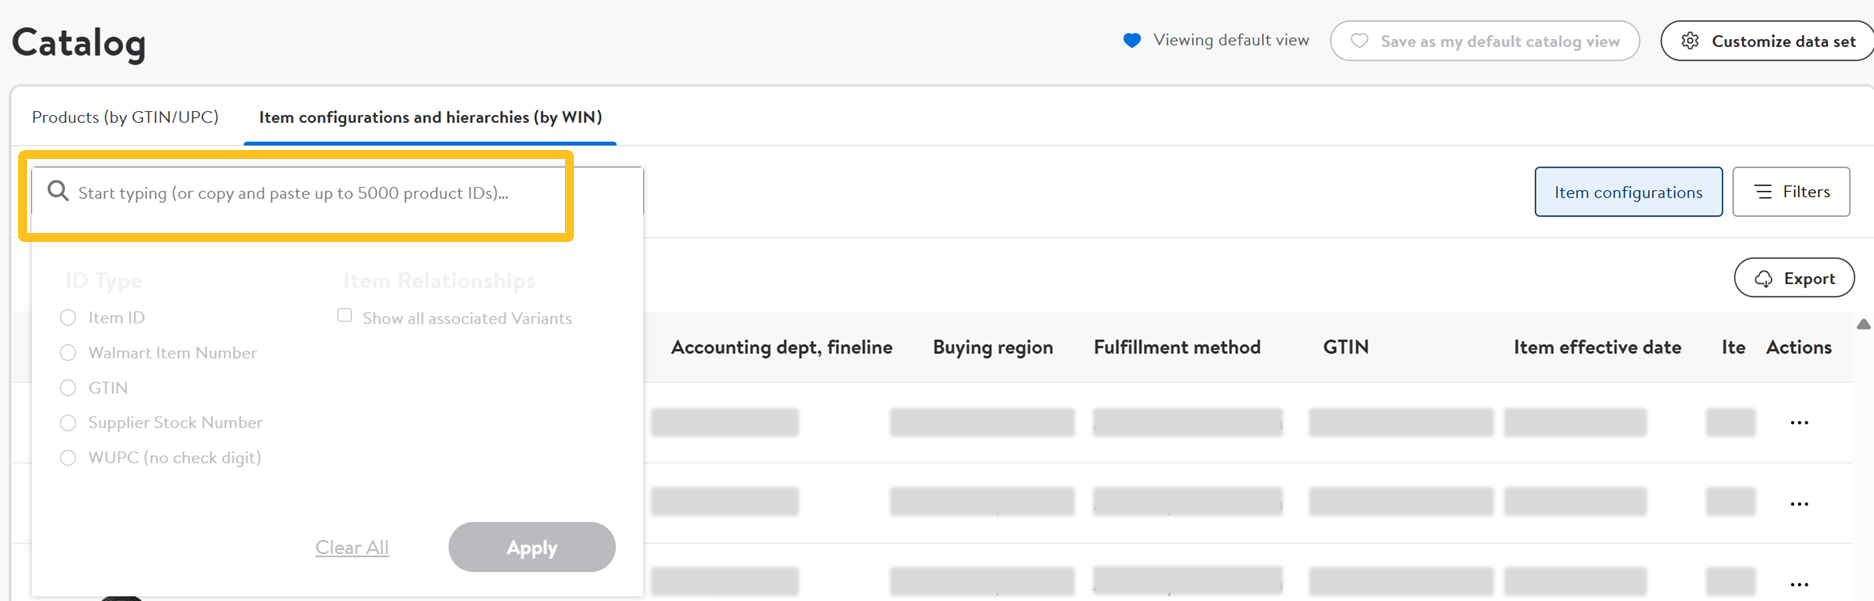Click the cloud icon on Export
Screen dimensions: 1874x601
point(1764,279)
